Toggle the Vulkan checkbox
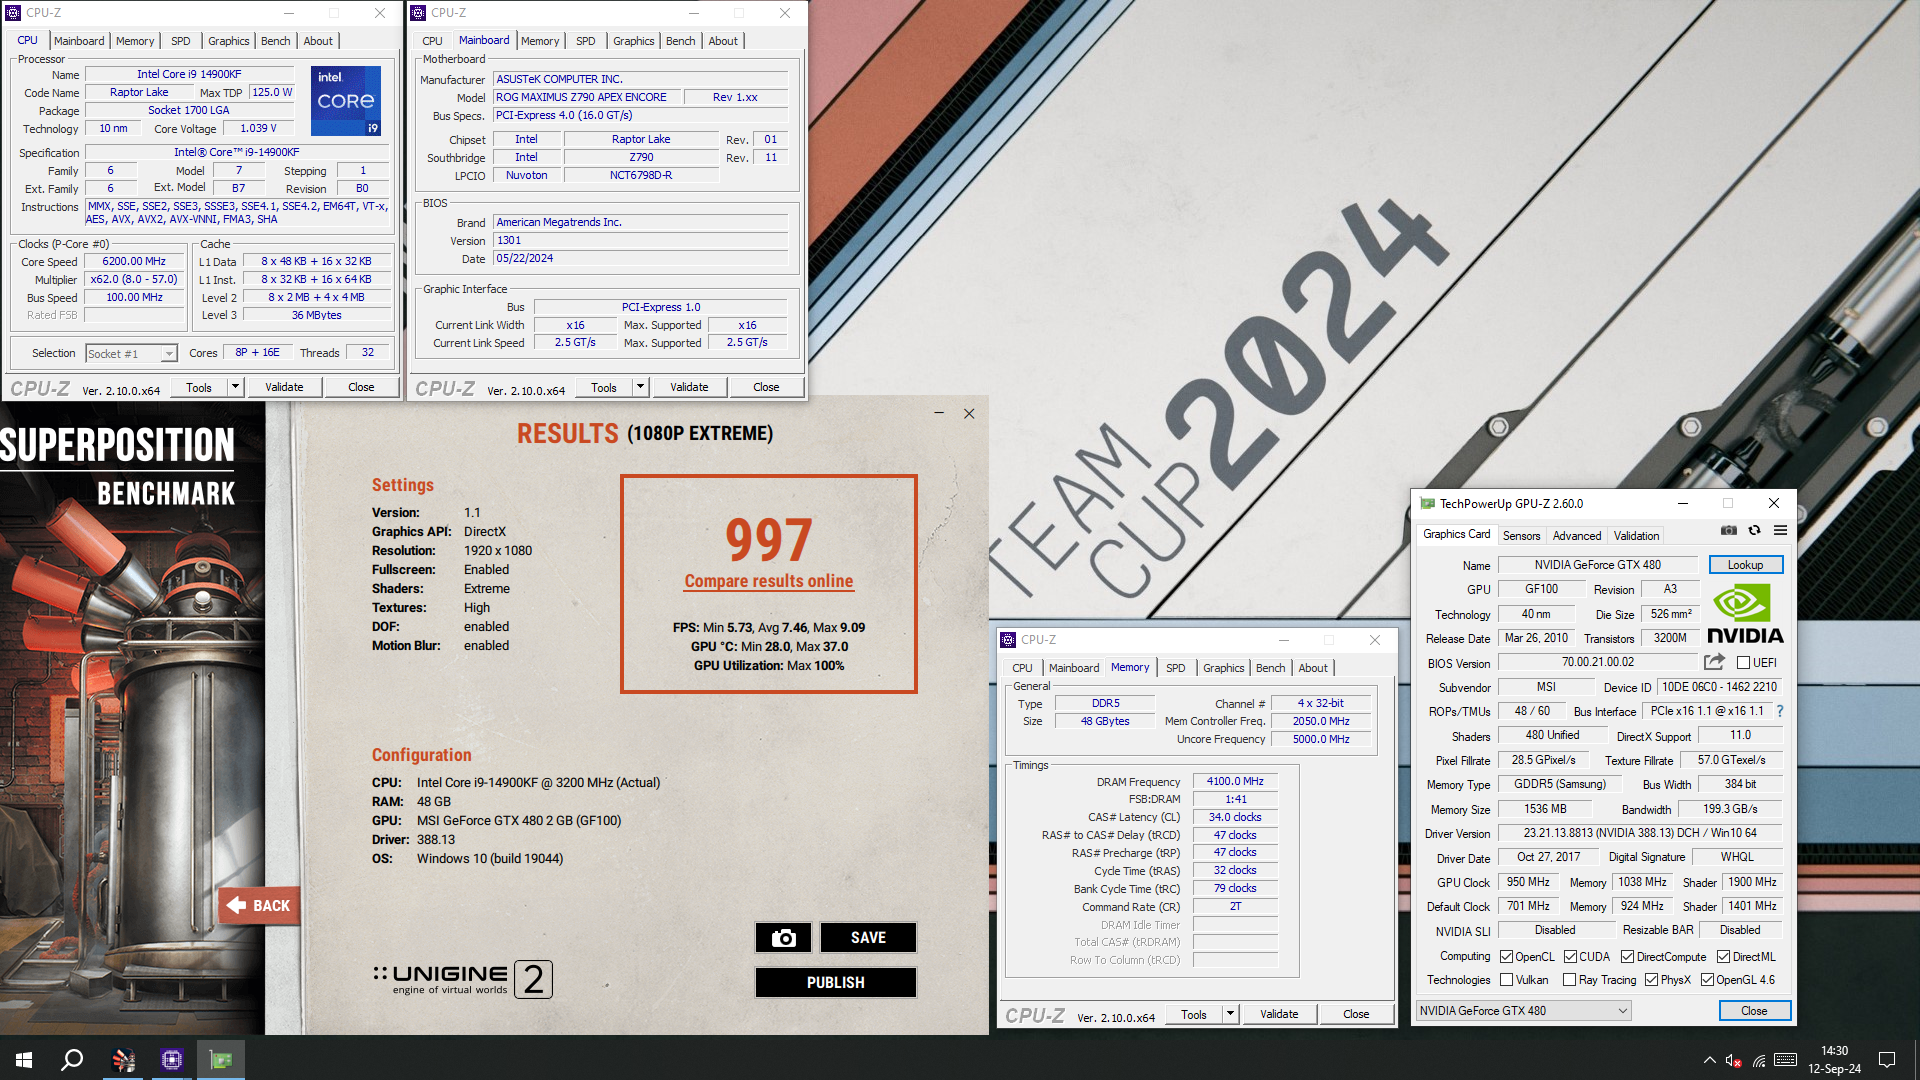The height and width of the screenshot is (1080, 1920). 1506,980
